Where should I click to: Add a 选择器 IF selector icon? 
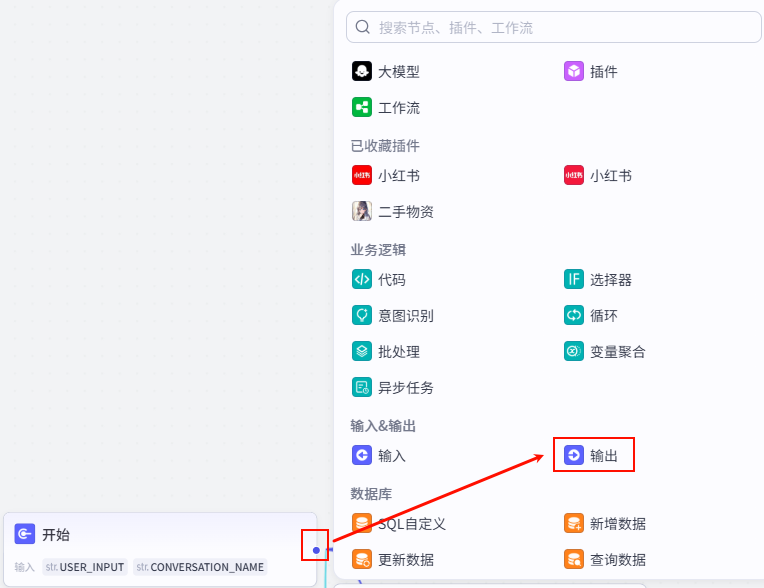573,279
